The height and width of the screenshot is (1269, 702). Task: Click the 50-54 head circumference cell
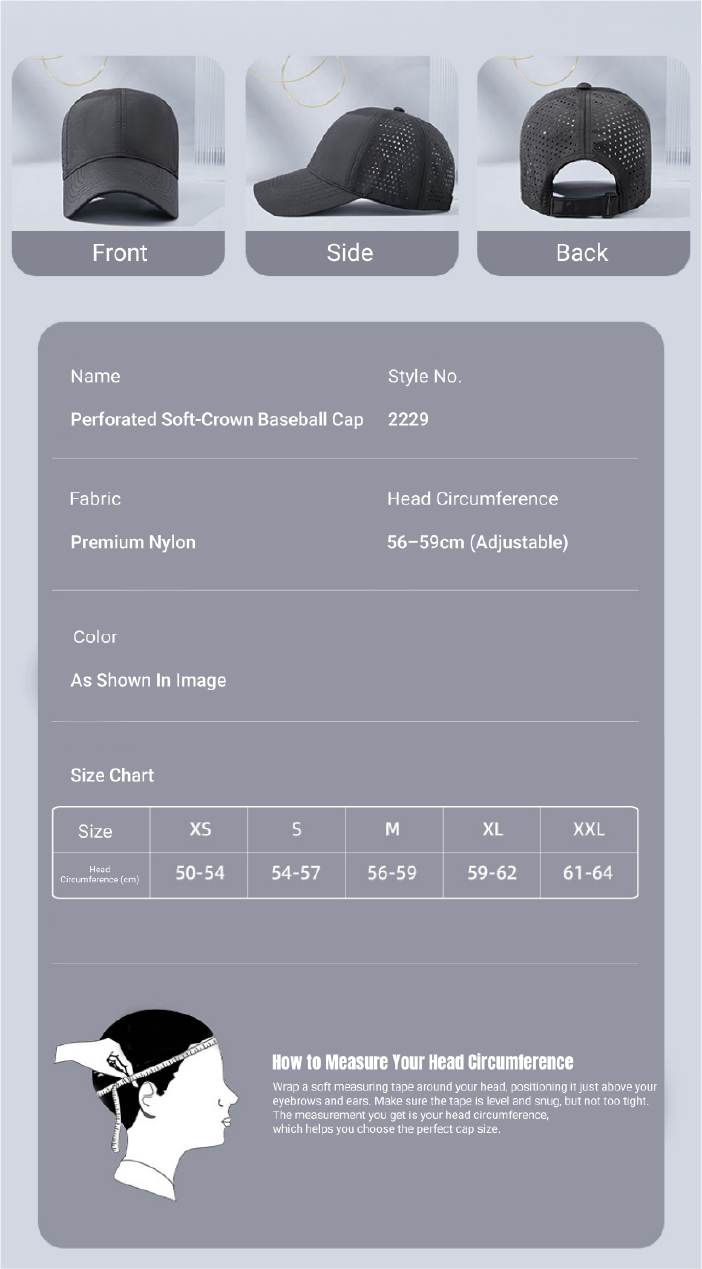pos(200,873)
